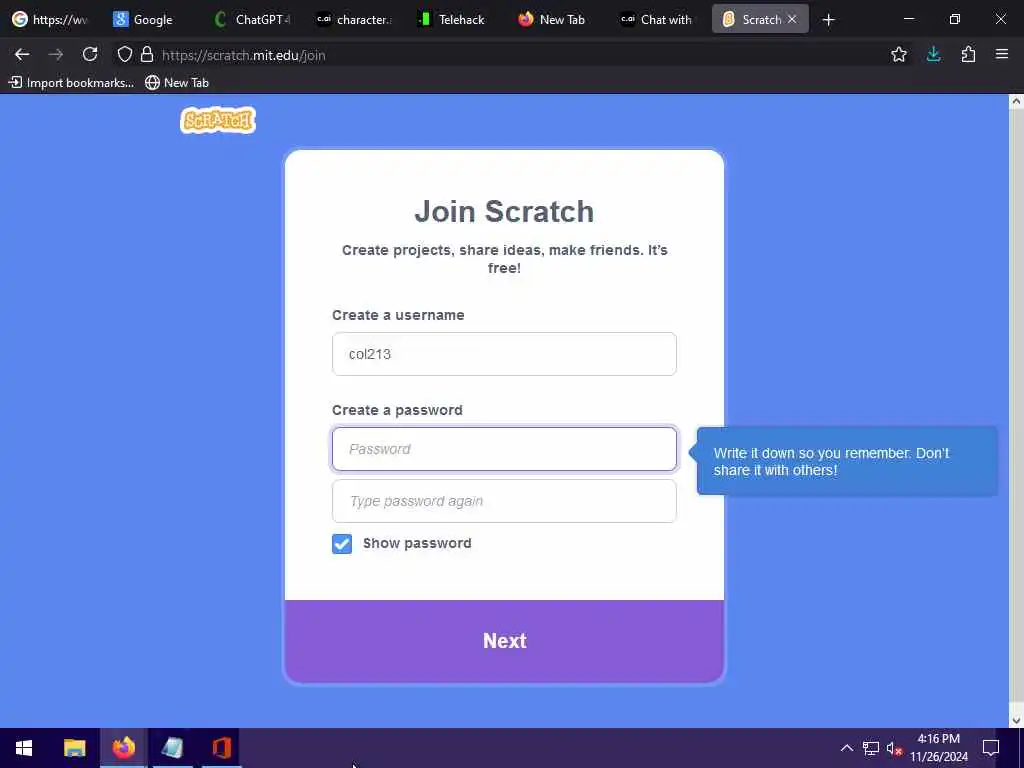
Task: Switch to the New Tab tab
Action: (x=554, y=20)
